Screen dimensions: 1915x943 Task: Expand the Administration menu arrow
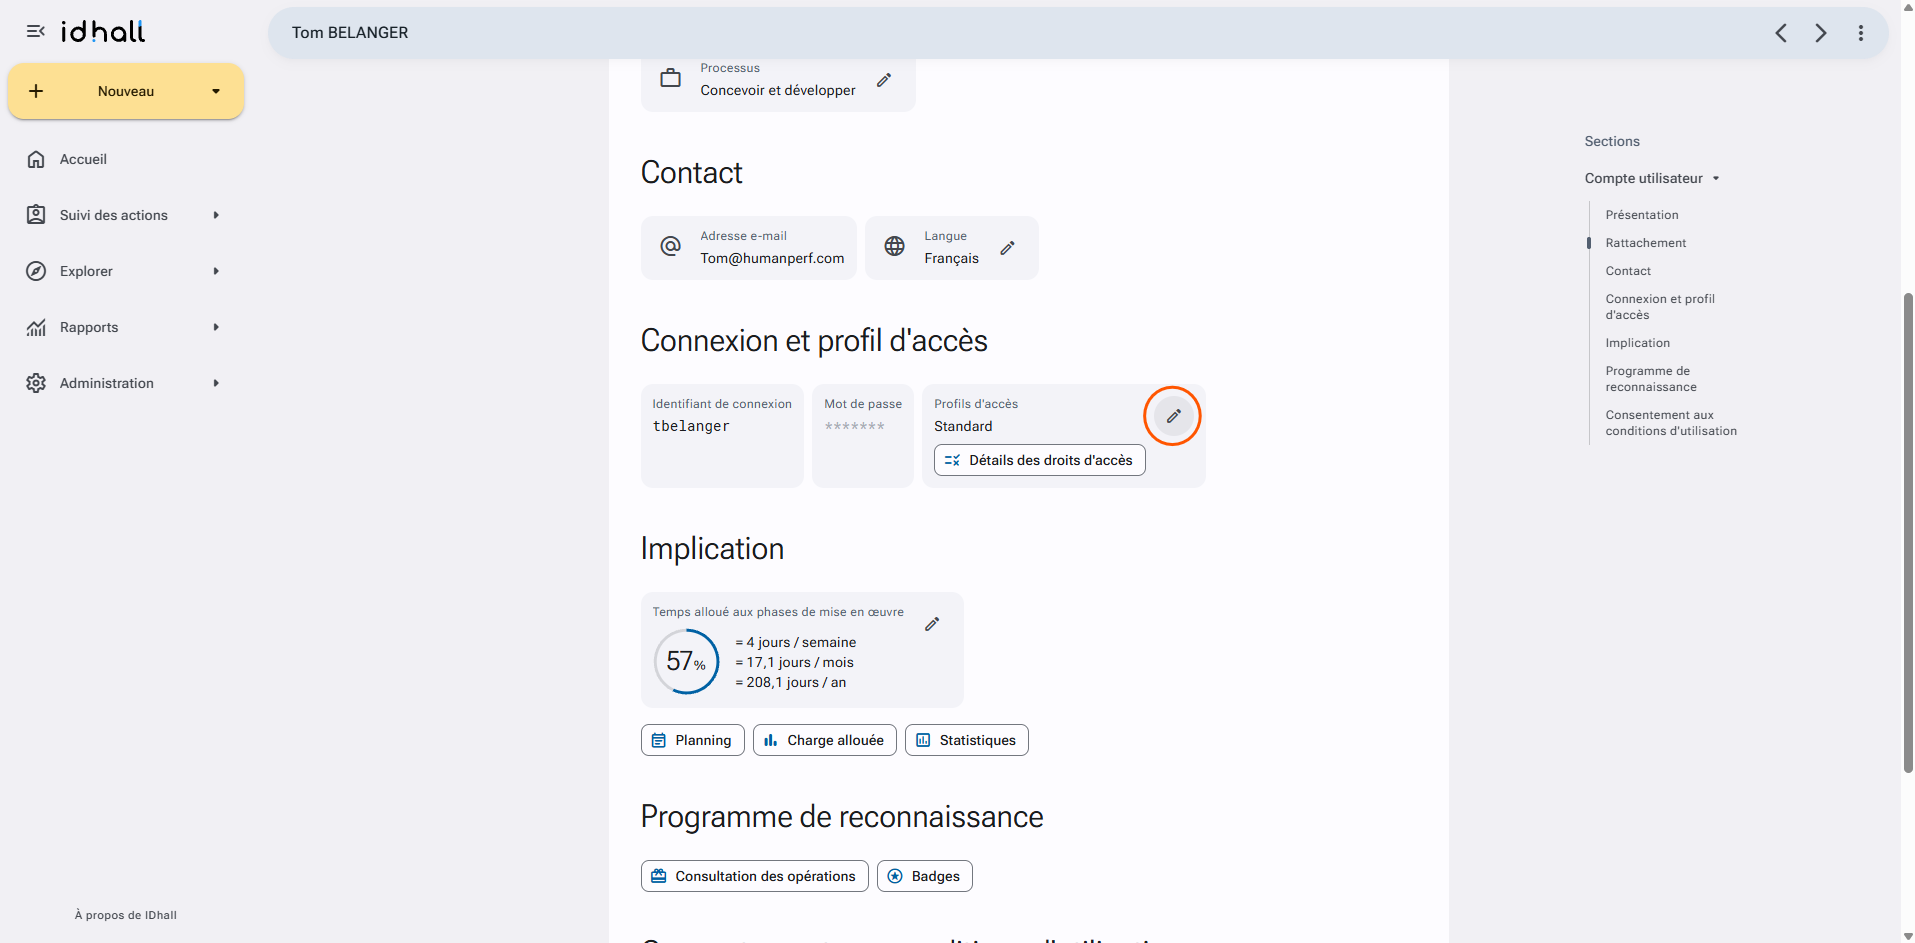216,383
